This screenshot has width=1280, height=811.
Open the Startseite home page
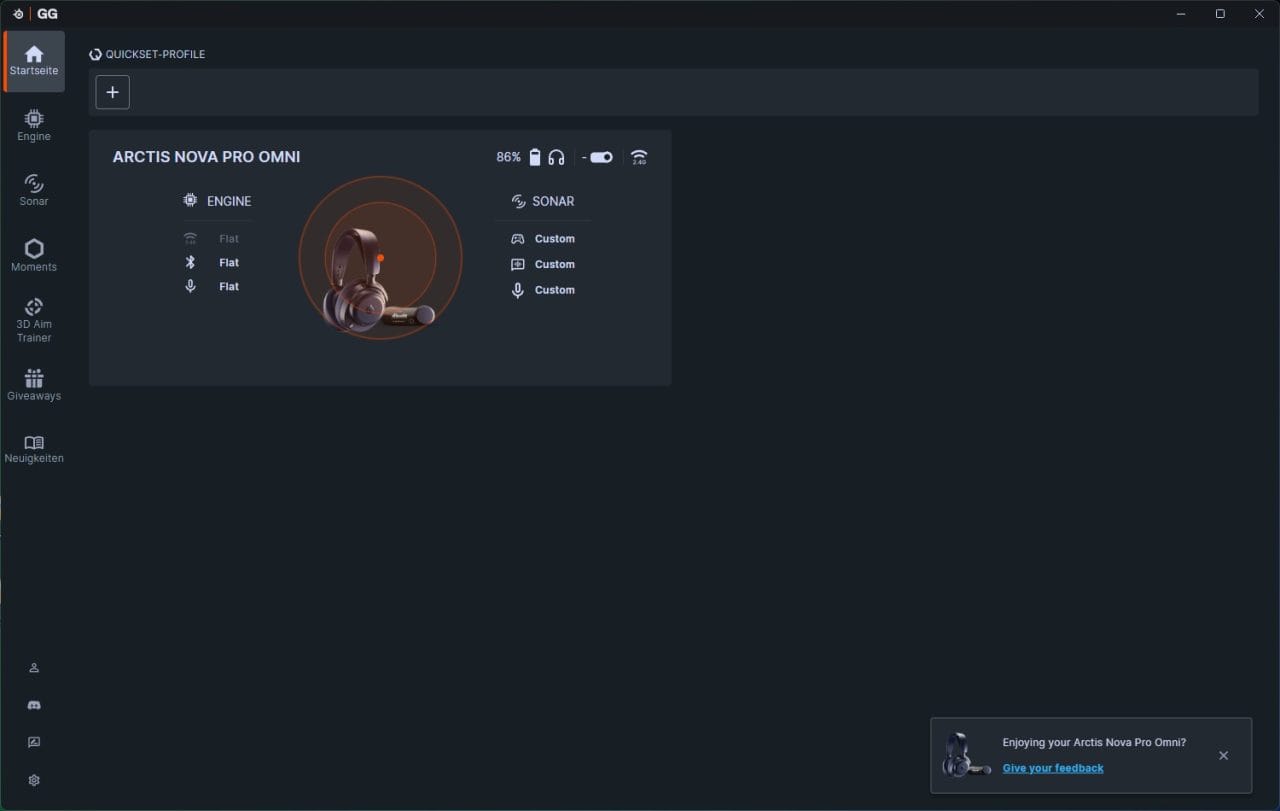tap(34, 61)
